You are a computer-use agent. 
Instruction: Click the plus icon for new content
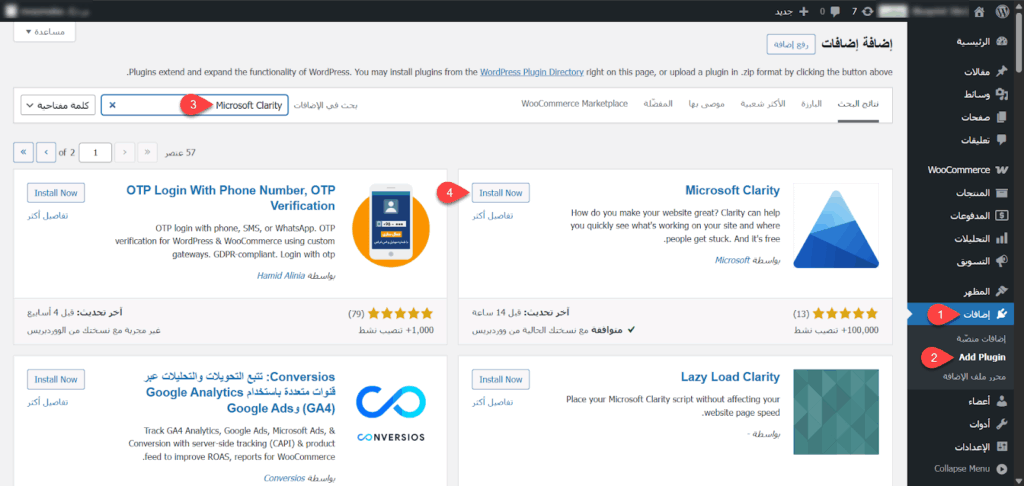point(803,11)
